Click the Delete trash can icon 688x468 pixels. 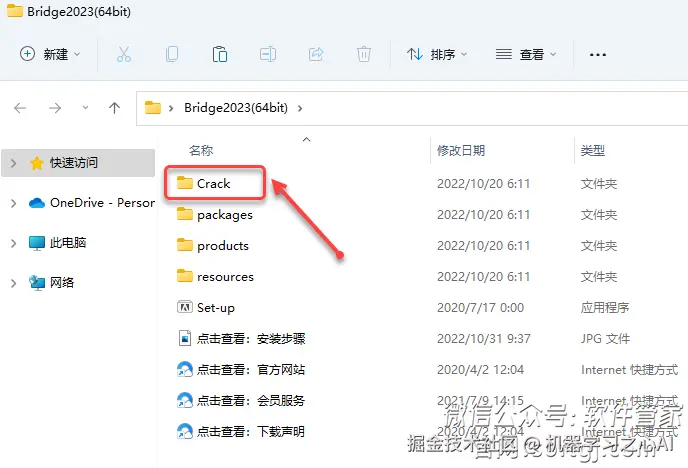point(364,54)
